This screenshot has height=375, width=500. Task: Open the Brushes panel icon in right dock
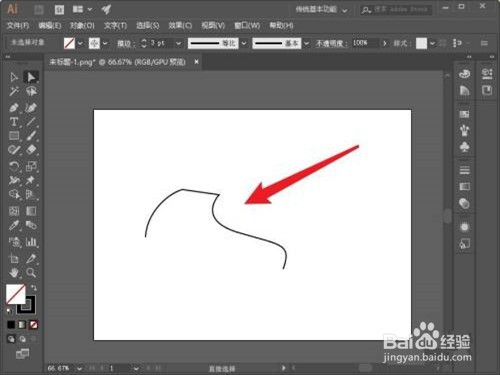(464, 131)
